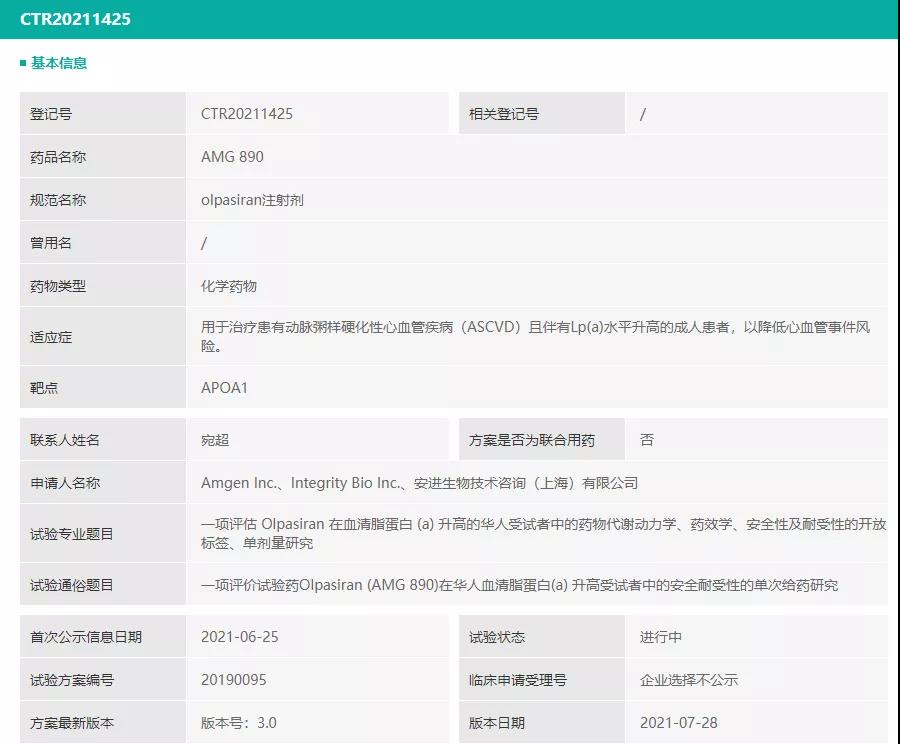Screen dimensions: 900x744
Task: Click the AMG 890 drug name value
Action: [x=232, y=157]
